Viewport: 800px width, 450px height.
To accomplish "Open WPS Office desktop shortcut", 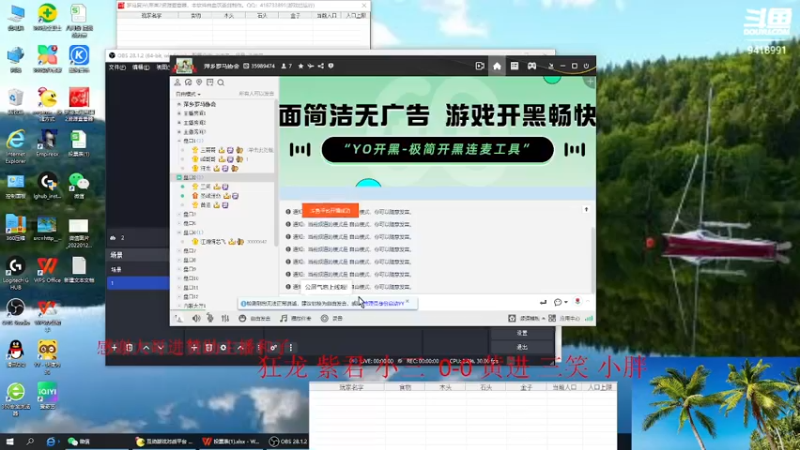I will click(x=47, y=270).
